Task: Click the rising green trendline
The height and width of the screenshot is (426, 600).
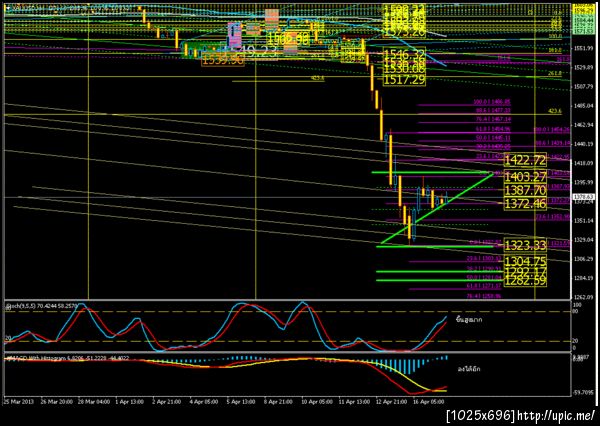Action: click(x=436, y=209)
